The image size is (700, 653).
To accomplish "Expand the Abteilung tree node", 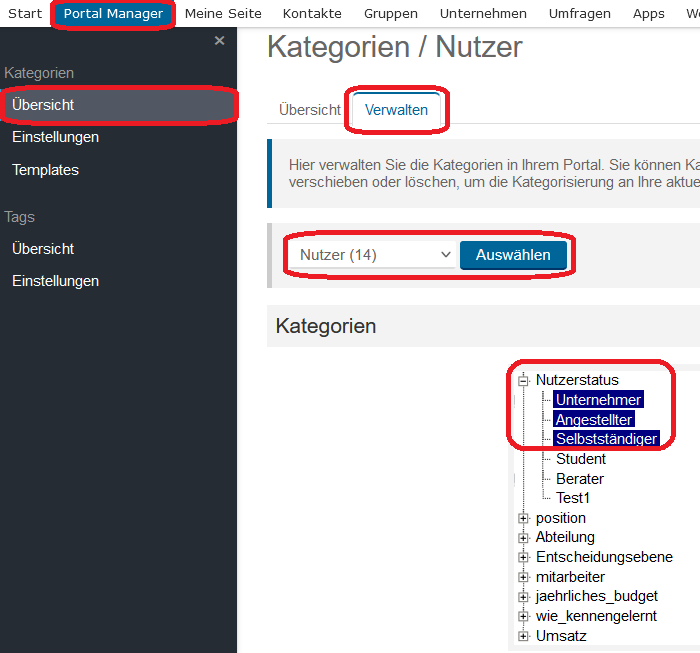I will 523,538.
